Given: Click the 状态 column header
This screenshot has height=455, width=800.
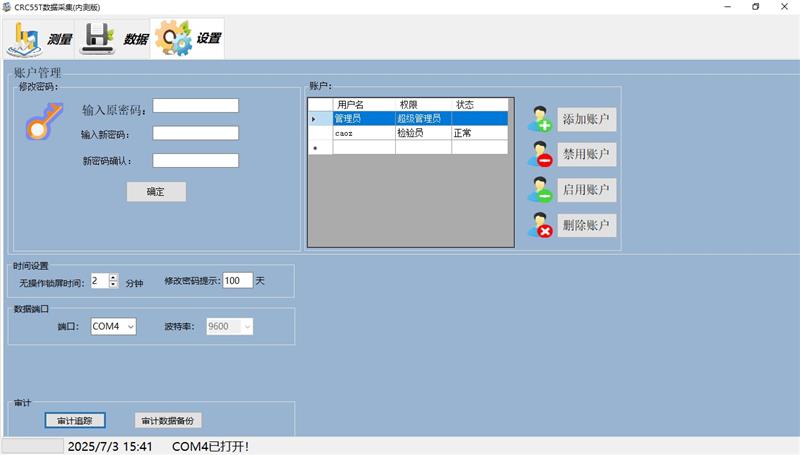Looking at the screenshot, I should click(480, 105).
